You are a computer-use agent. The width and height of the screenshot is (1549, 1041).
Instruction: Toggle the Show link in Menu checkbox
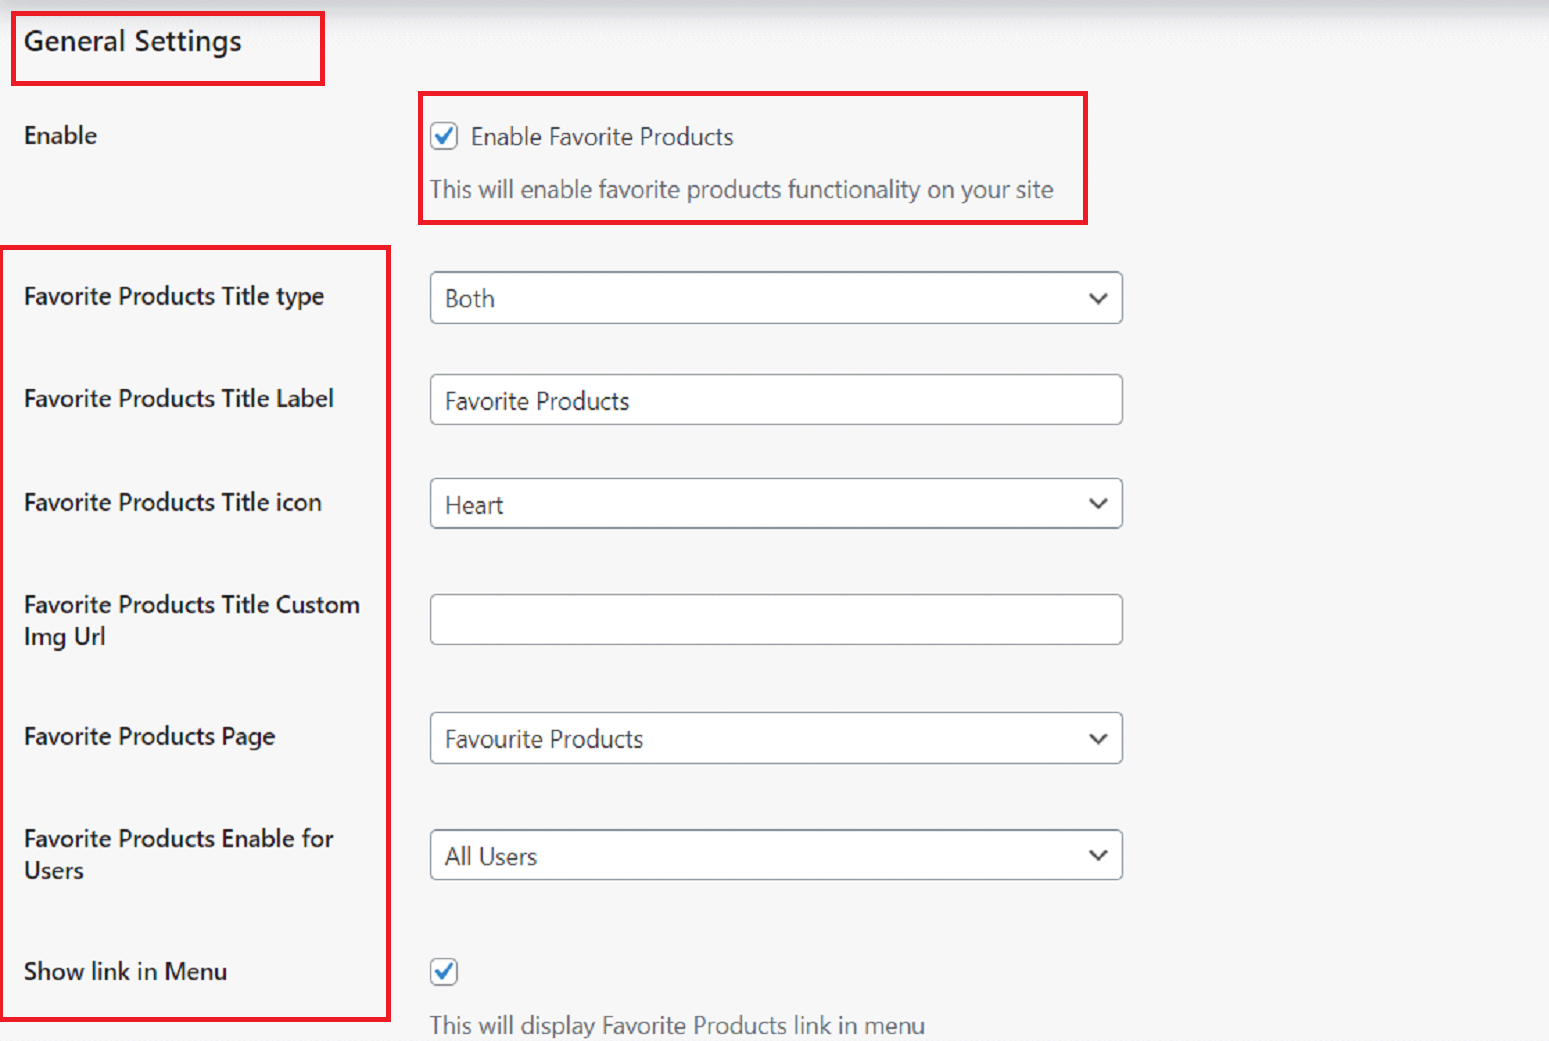click(x=444, y=971)
